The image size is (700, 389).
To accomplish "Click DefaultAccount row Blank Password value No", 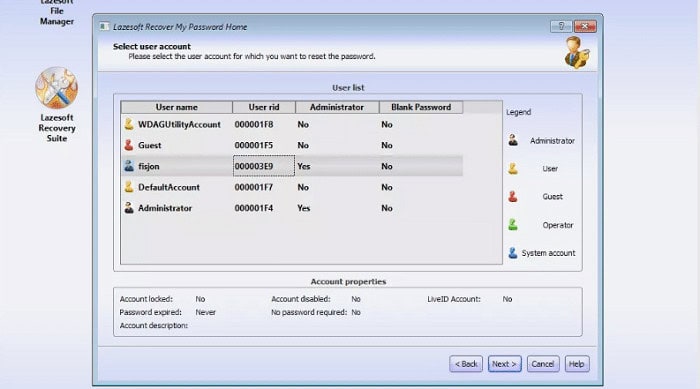I will (x=387, y=187).
